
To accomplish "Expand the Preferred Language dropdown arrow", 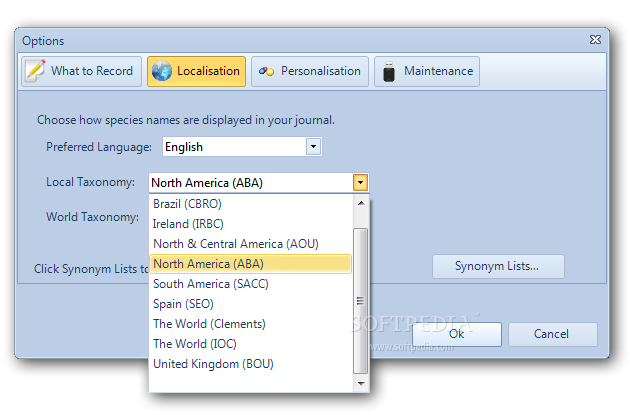I will click(x=313, y=147).
